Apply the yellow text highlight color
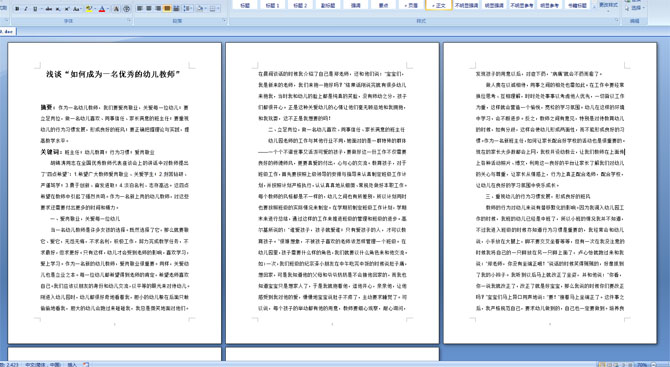The image size is (670, 367). [x=89, y=9]
